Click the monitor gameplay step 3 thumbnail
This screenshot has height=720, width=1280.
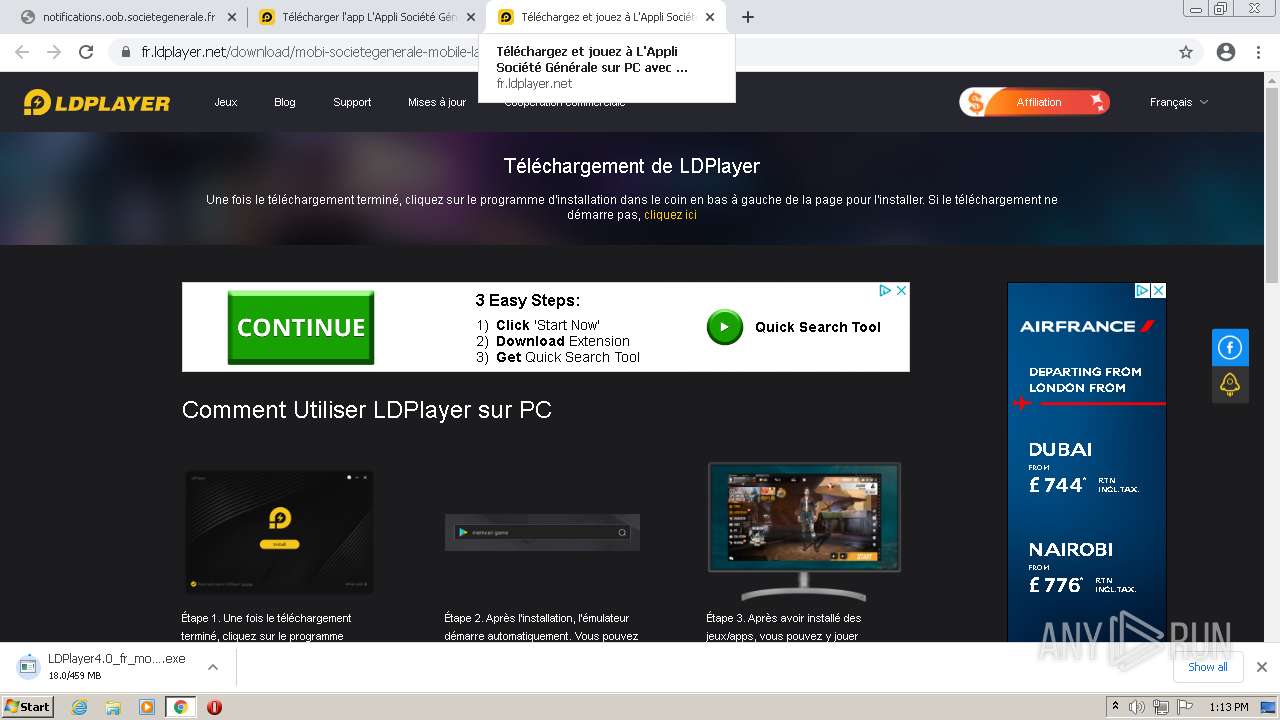pos(804,531)
